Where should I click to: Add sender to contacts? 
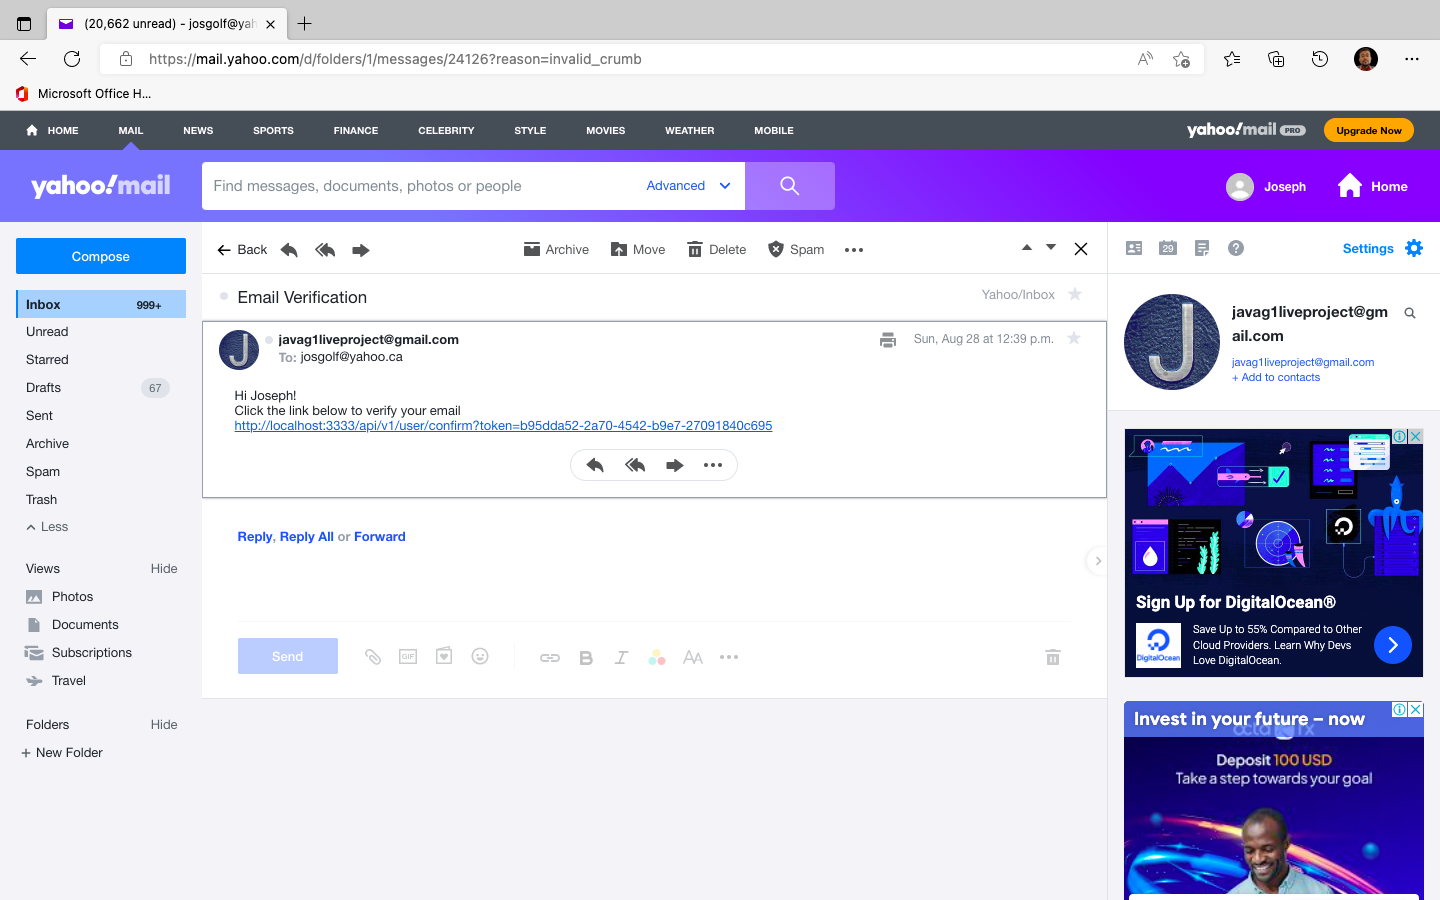click(1275, 377)
